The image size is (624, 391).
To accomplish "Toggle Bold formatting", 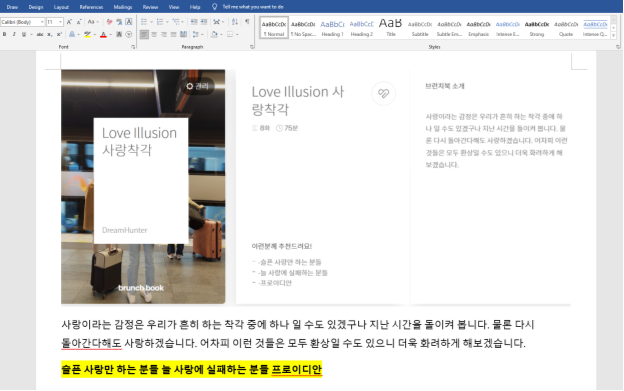I will click(4, 35).
